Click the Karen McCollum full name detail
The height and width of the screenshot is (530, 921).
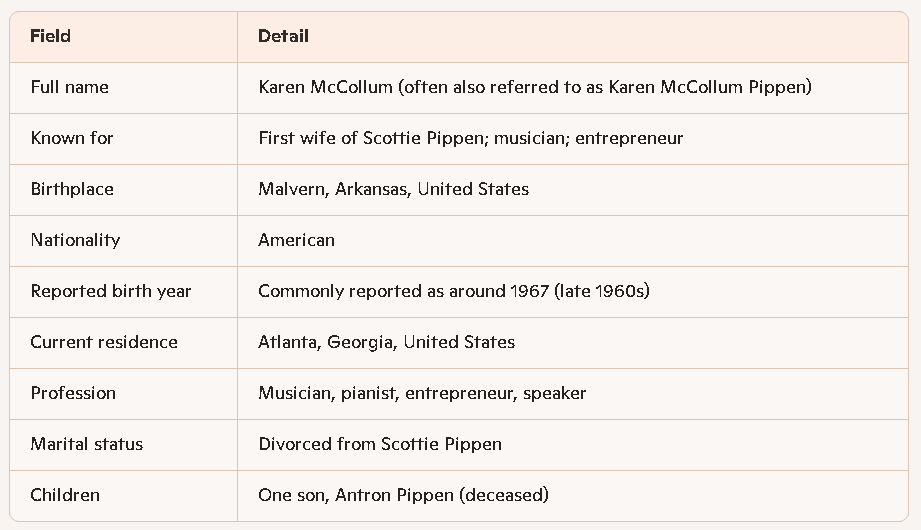point(534,87)
